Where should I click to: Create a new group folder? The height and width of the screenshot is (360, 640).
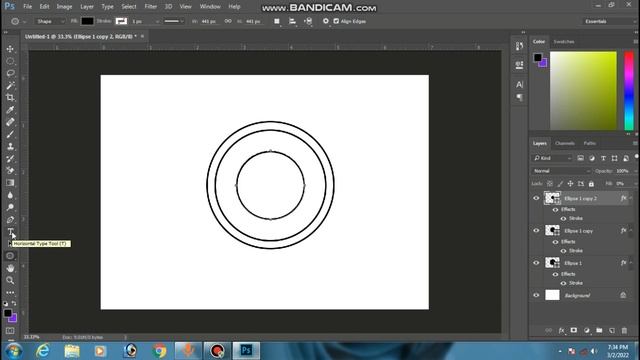click(599, 330)
